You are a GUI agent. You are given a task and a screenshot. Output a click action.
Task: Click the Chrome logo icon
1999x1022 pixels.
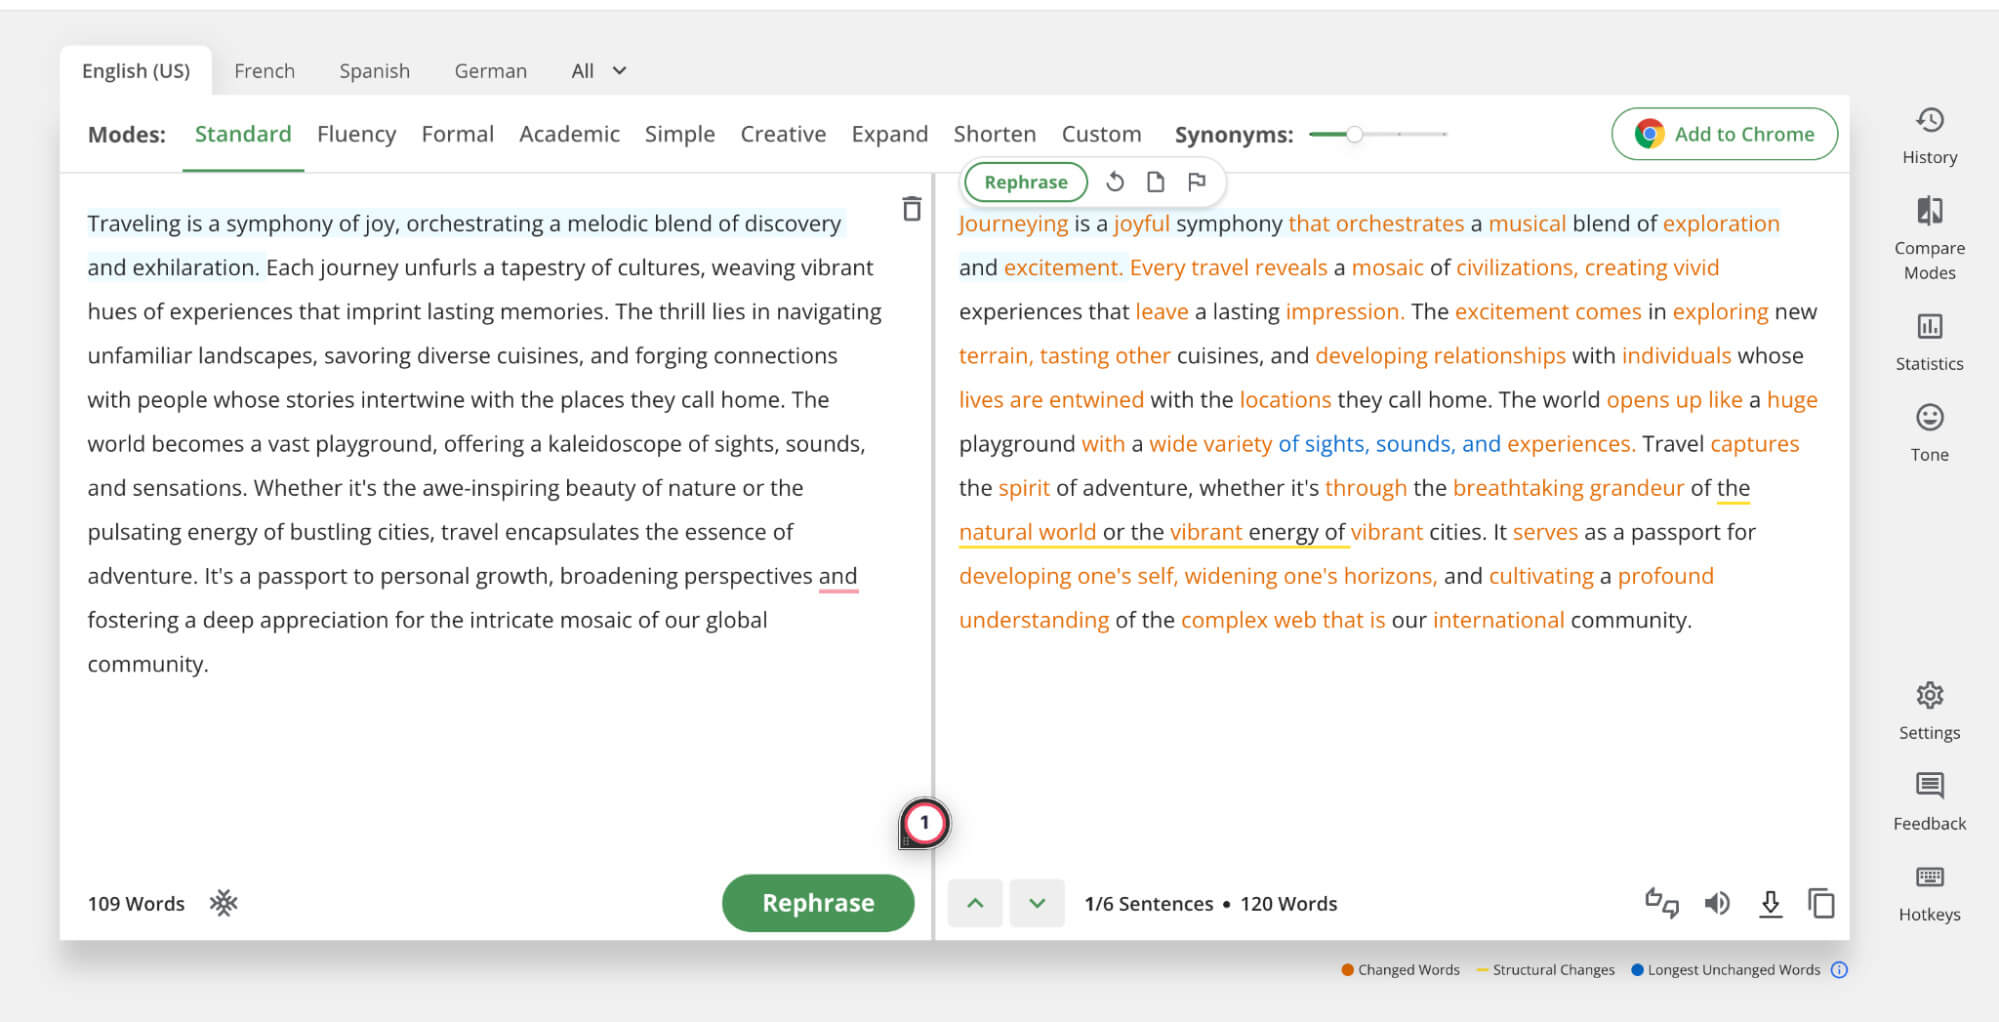point(1649,134)
